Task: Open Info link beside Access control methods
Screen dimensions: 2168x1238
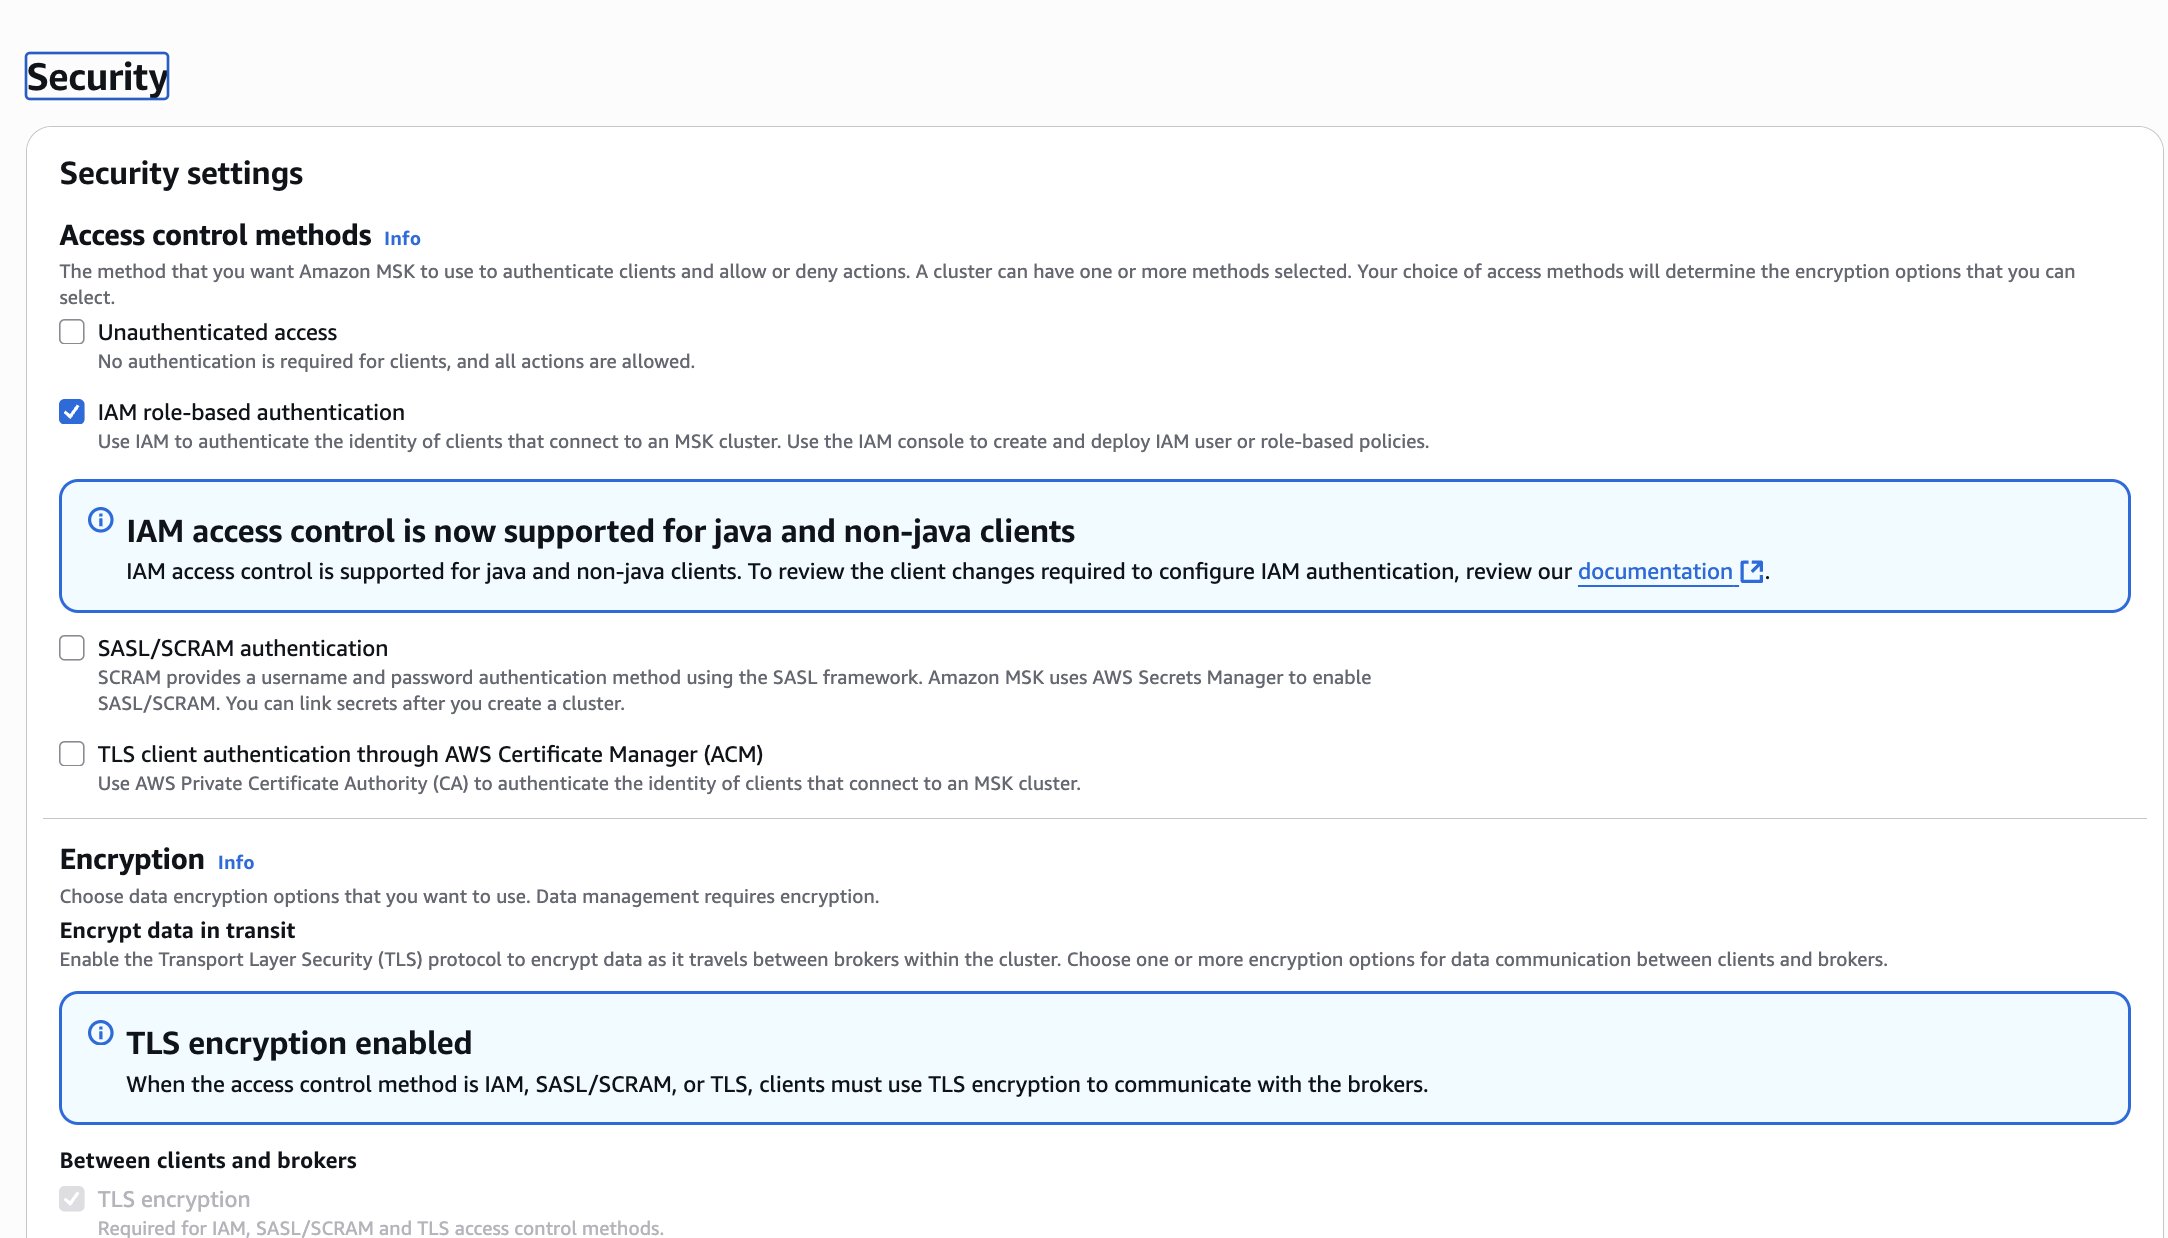Action: click(402, 238)
